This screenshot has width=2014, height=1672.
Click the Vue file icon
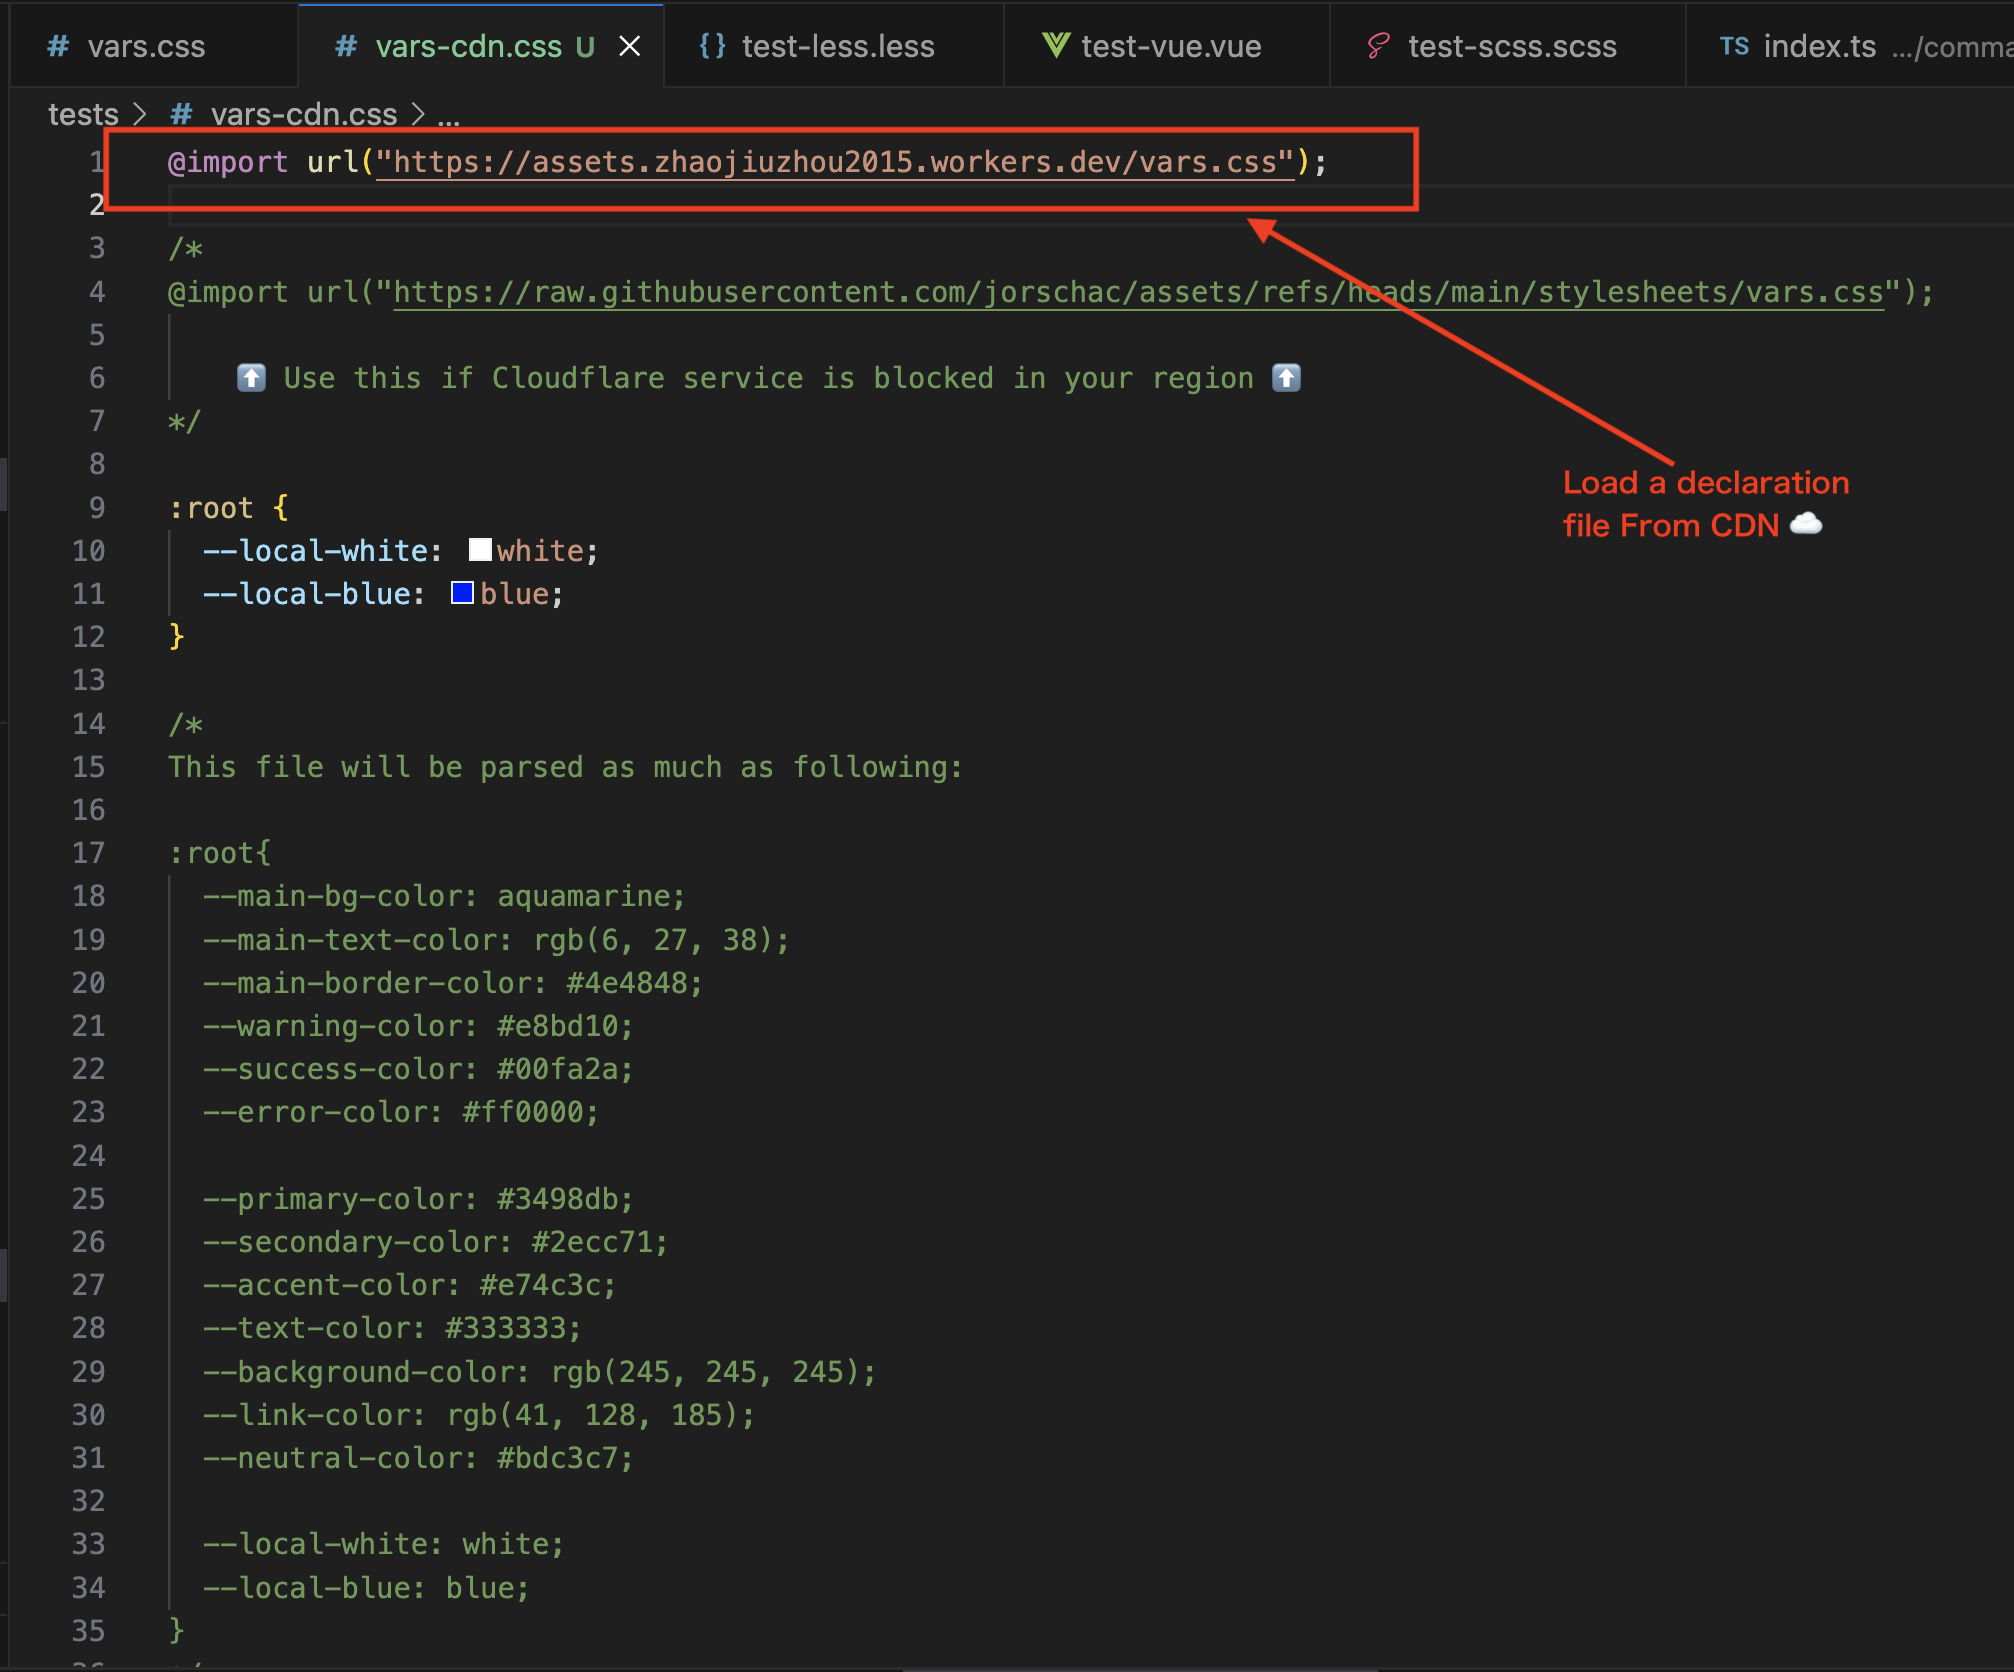[x=1055, y=45]
